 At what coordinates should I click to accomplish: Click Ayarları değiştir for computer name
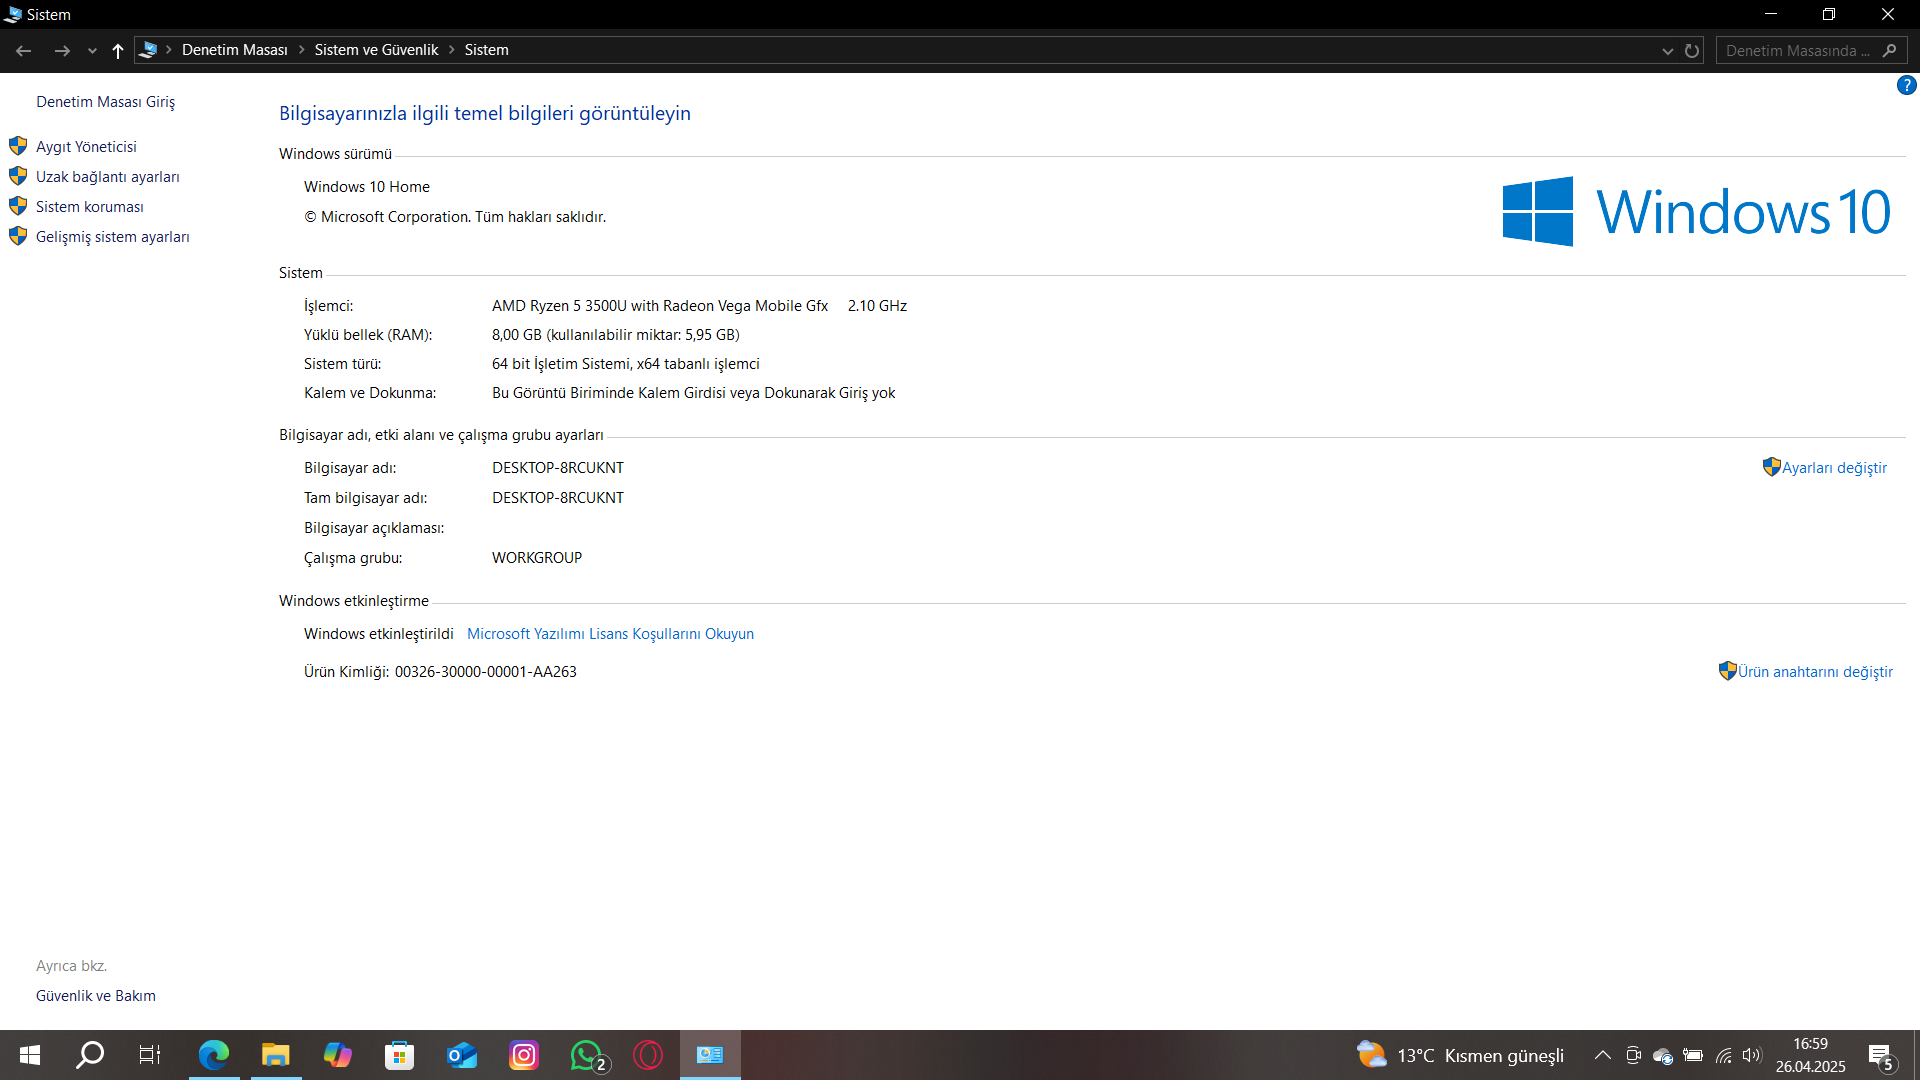pyautogui.click(x=1834, y=468)
